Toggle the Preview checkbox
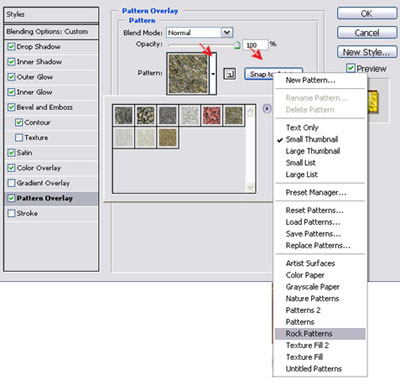This screenshot has height=390, width=400. tap(350, 68)
